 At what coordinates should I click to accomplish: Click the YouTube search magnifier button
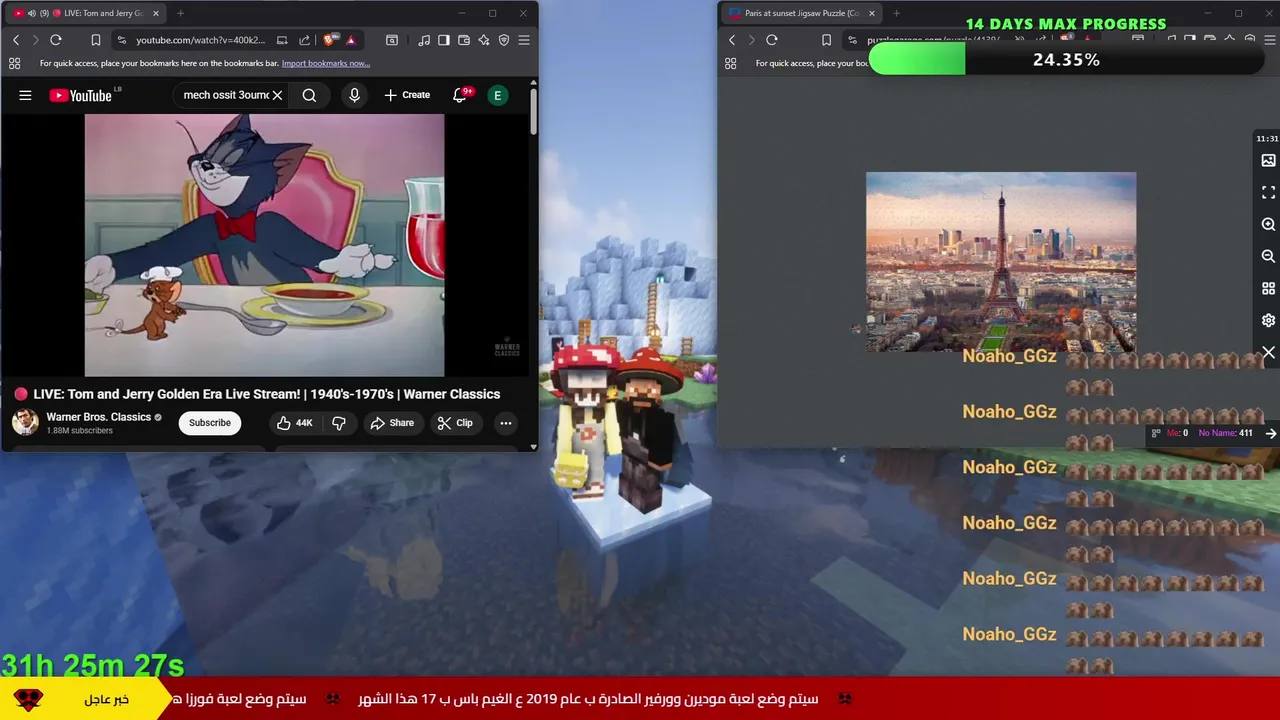[x=309, y=95]
